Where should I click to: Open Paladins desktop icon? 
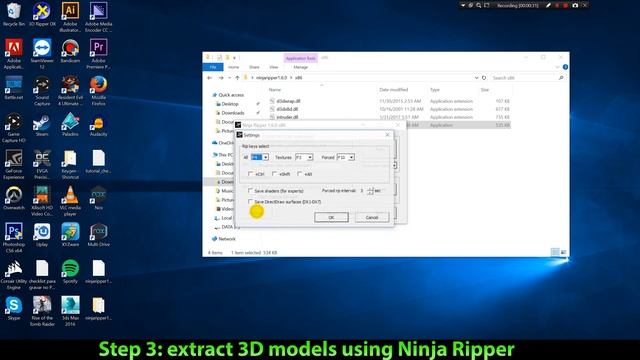click(70, 125)
